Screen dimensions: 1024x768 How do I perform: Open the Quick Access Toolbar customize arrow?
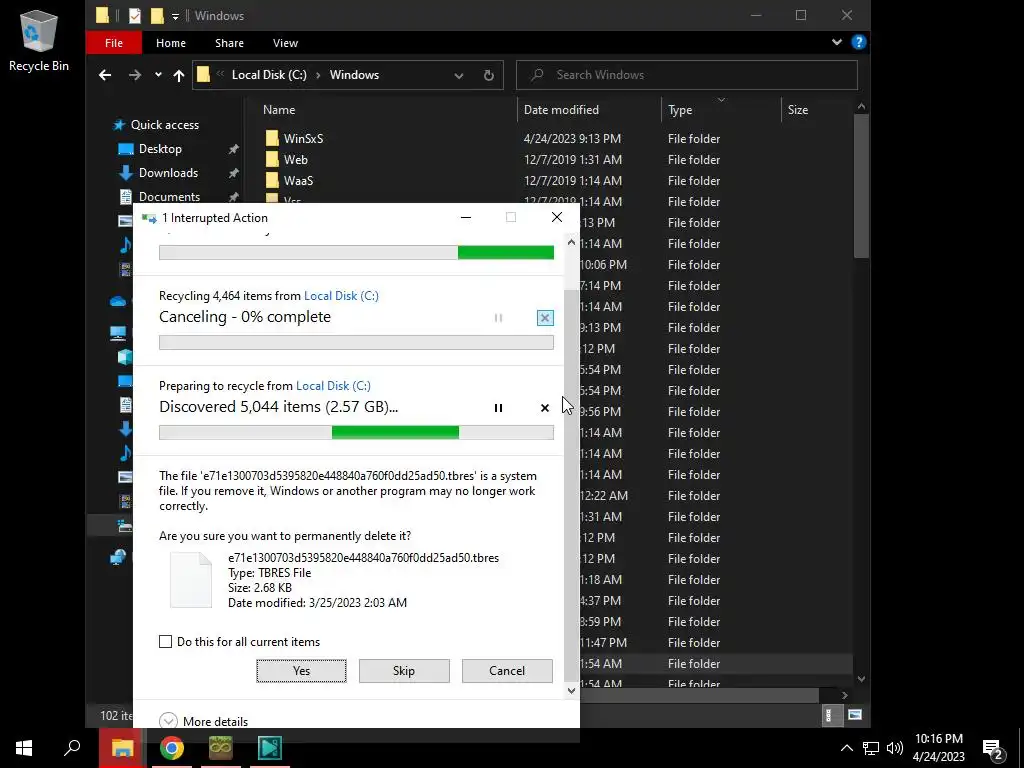point(175,16)
